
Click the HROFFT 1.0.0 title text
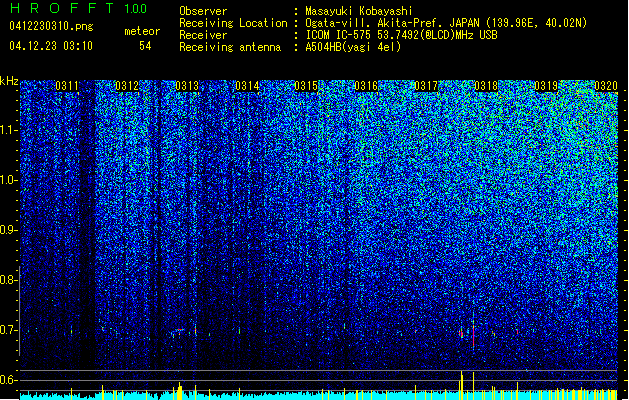tap(79, 8)
